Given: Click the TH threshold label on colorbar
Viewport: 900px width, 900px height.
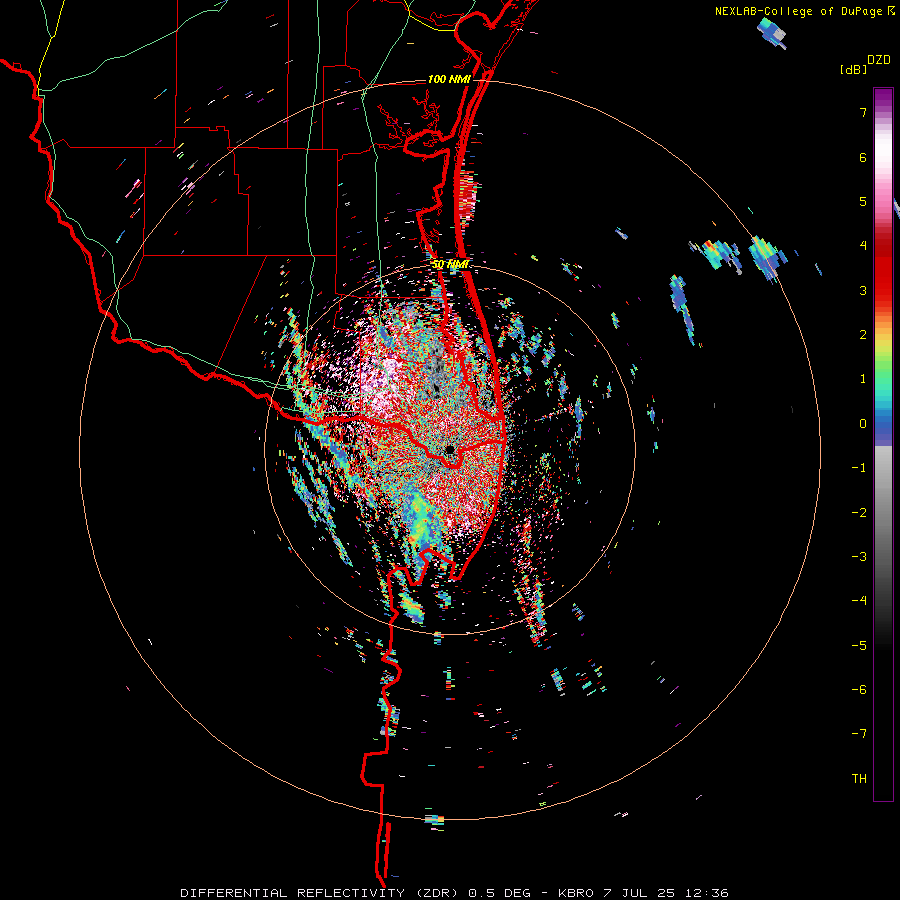Looking at the screenshot, I should coord(859,779).
